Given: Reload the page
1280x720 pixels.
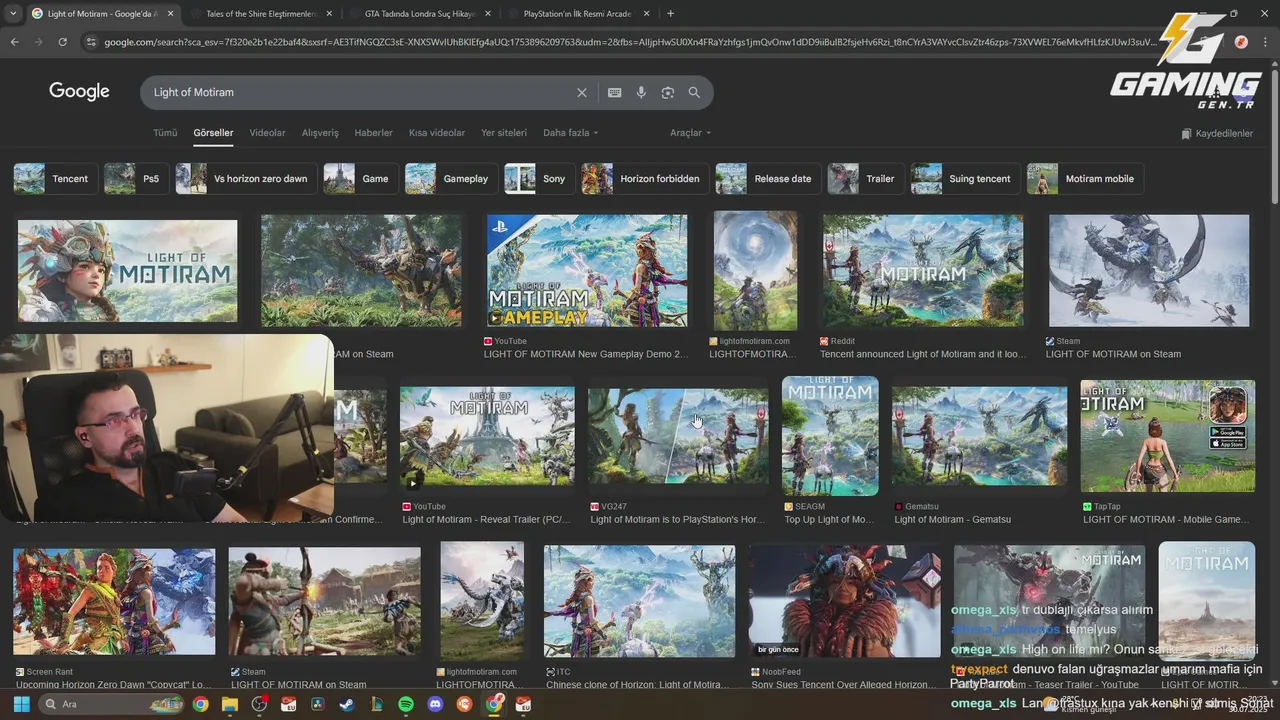Looking at the screenshot, I should [62, 42].
